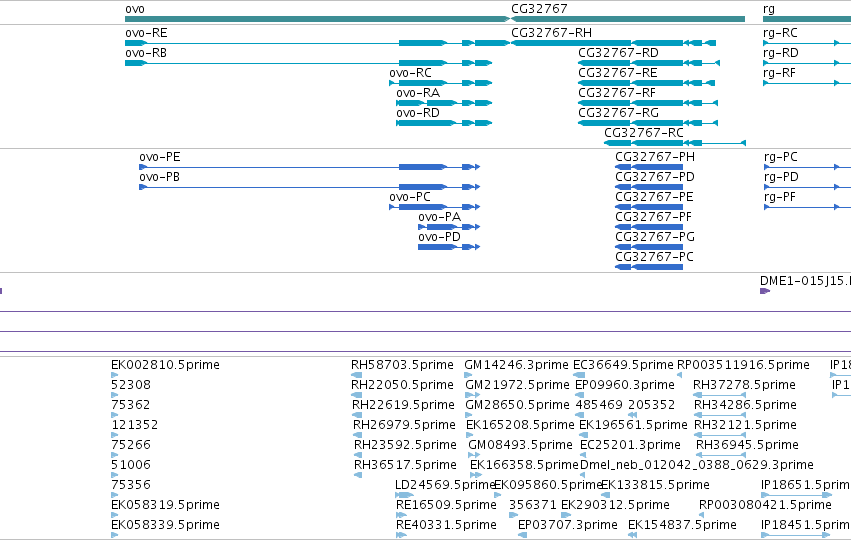Click the EK002810.5prime EST arrow
The height and width of the screenshot is (540, 851).
pyautogui.click(x=114, y=375)
